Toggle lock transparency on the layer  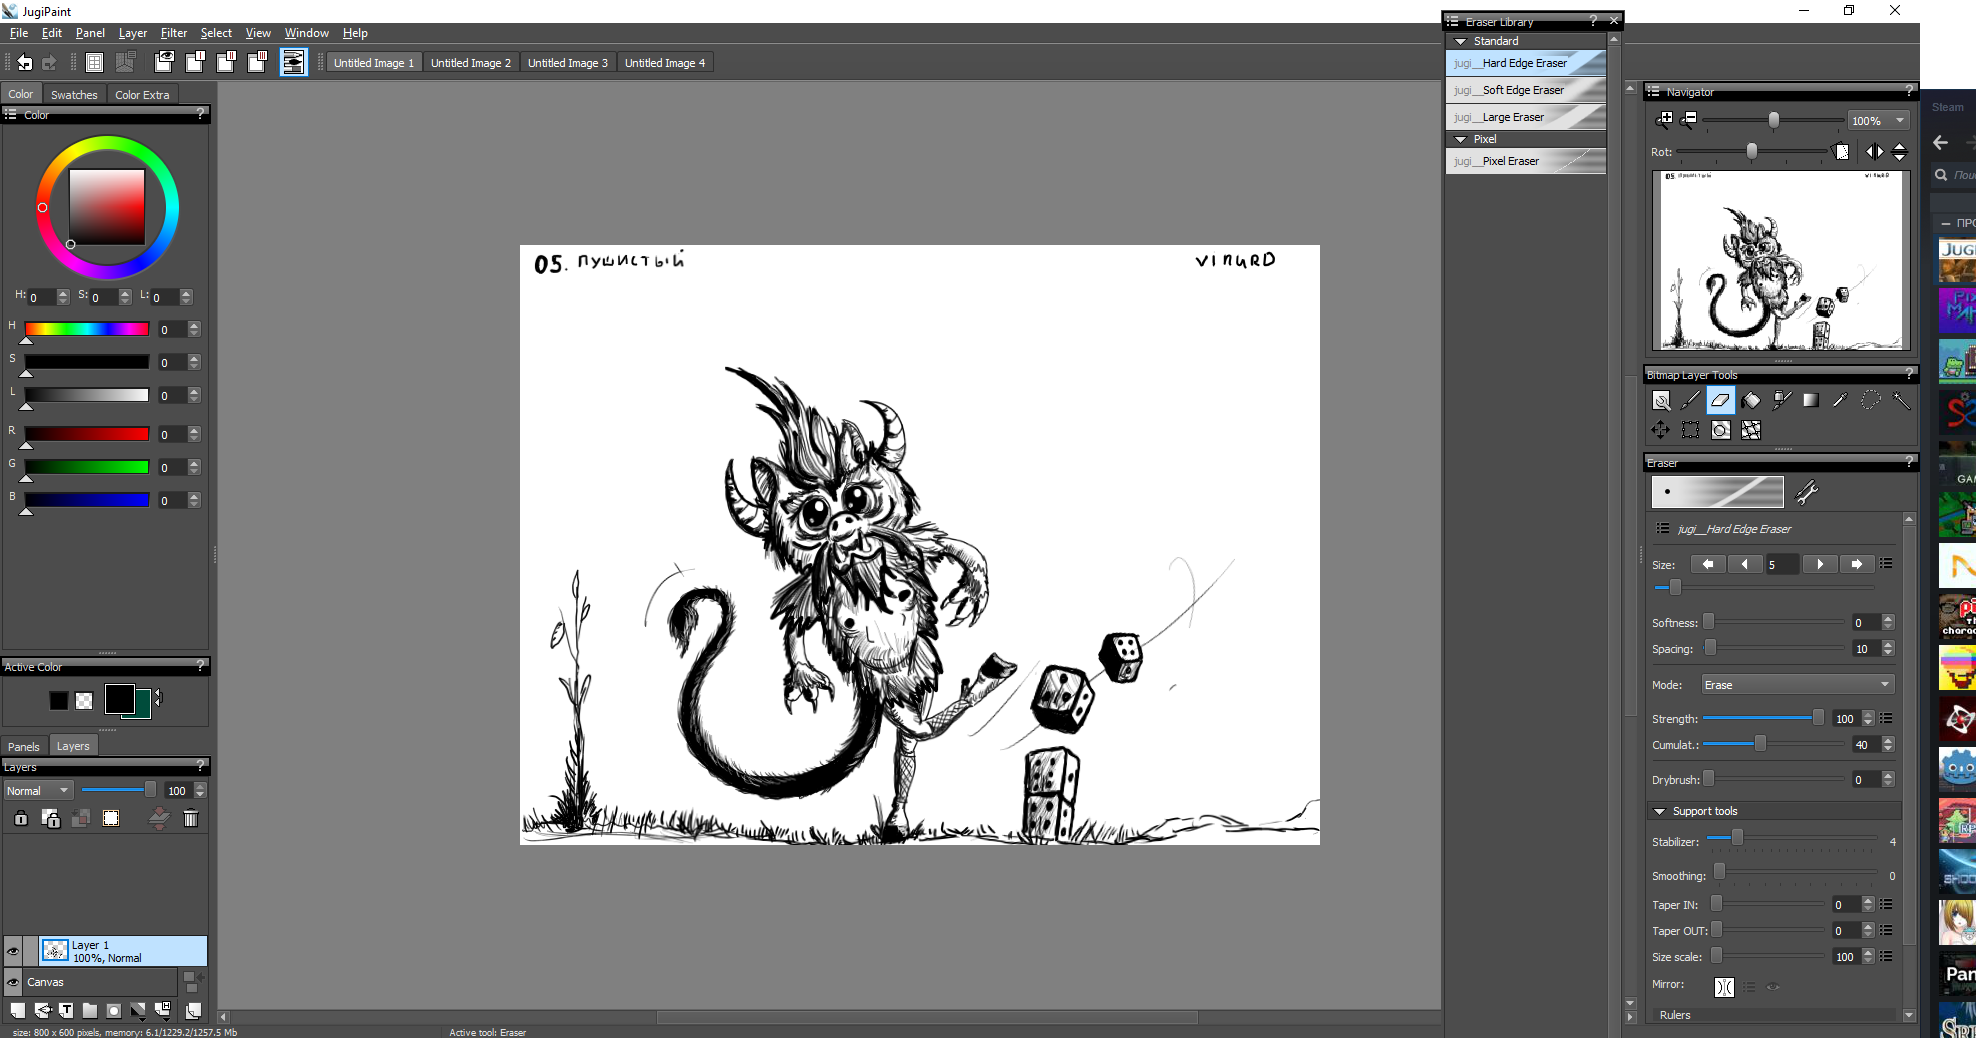[51, 819]
